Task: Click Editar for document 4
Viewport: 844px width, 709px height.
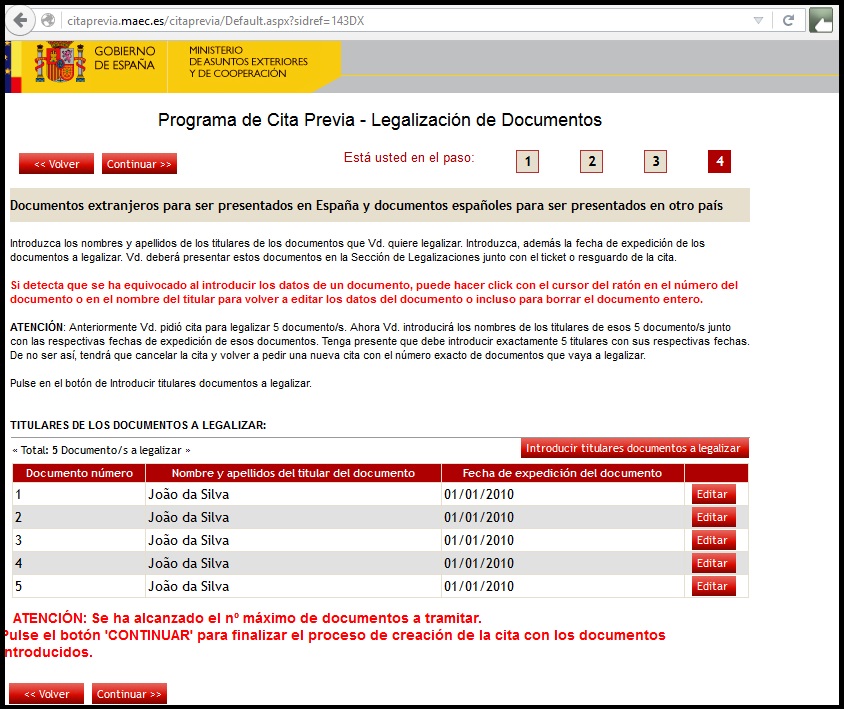Action: (x=714, y=564)
